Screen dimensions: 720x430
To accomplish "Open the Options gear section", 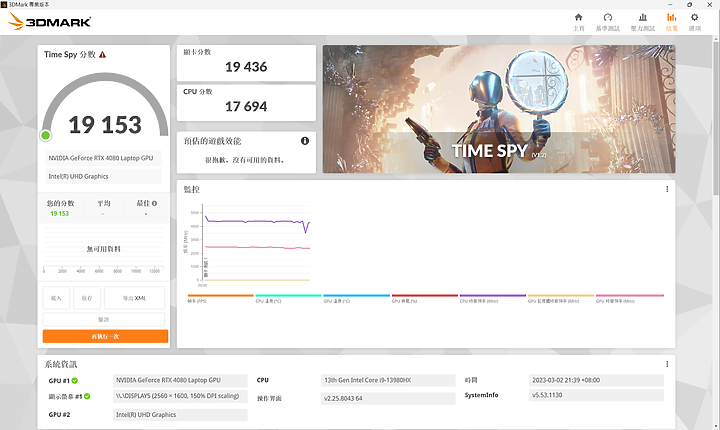I will (x=694, y=22).
